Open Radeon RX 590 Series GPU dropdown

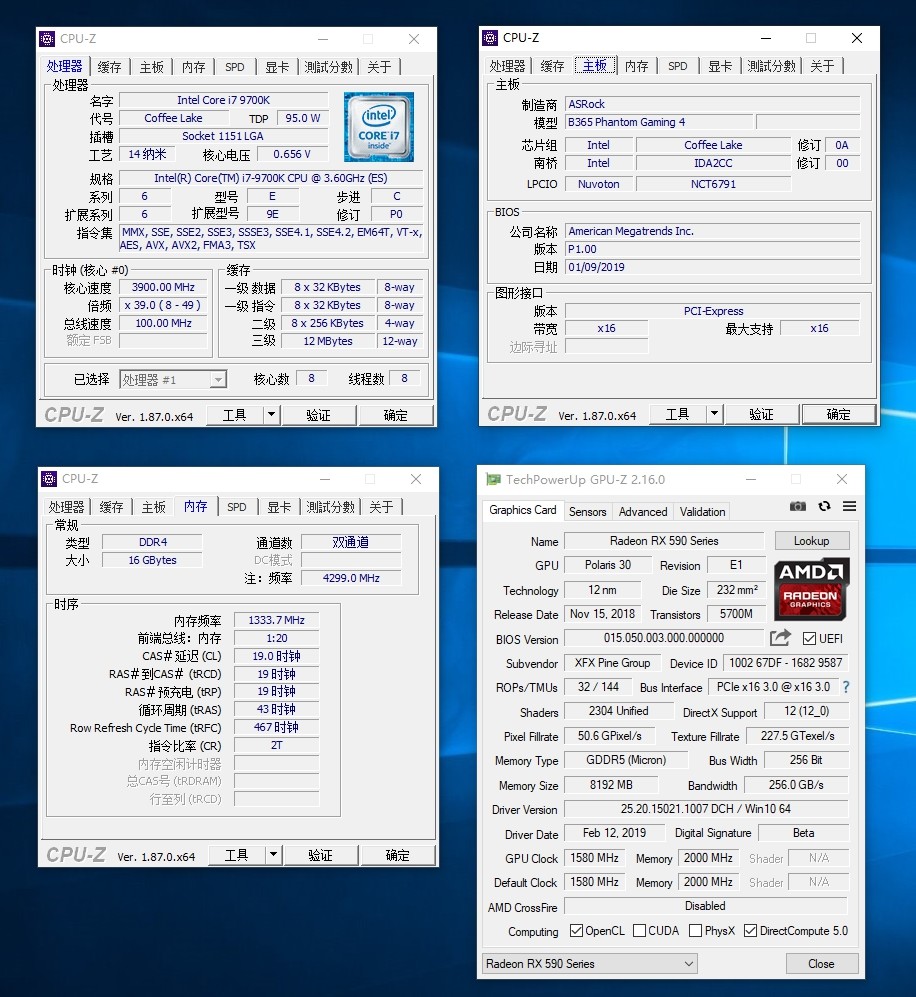point(590,963)
